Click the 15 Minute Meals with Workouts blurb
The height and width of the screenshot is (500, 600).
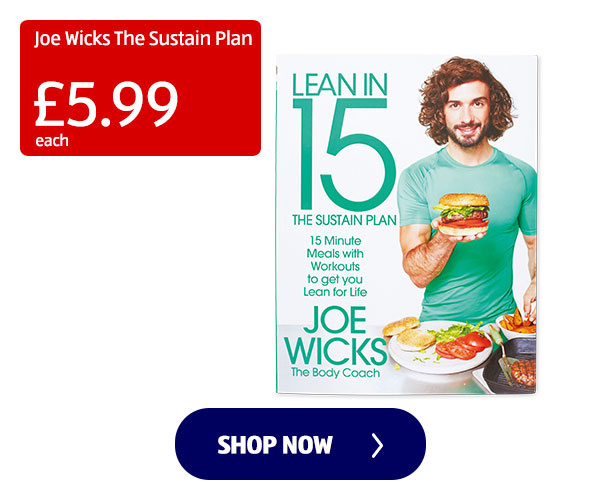point(335,266)
